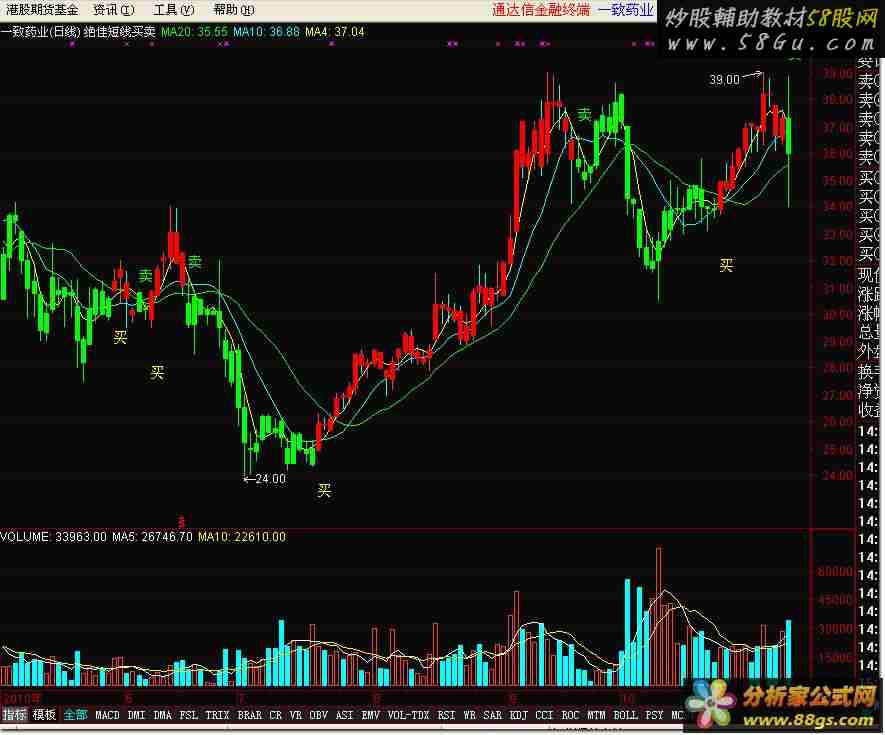
Task: Switch to the MTM indicator
Action: click(x=596, y=715)
